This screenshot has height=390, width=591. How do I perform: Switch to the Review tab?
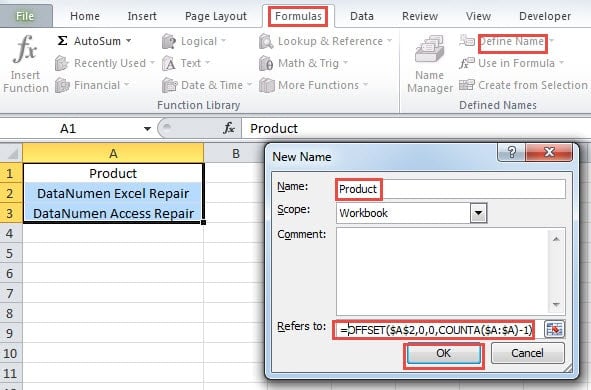[x=420, y=16]
